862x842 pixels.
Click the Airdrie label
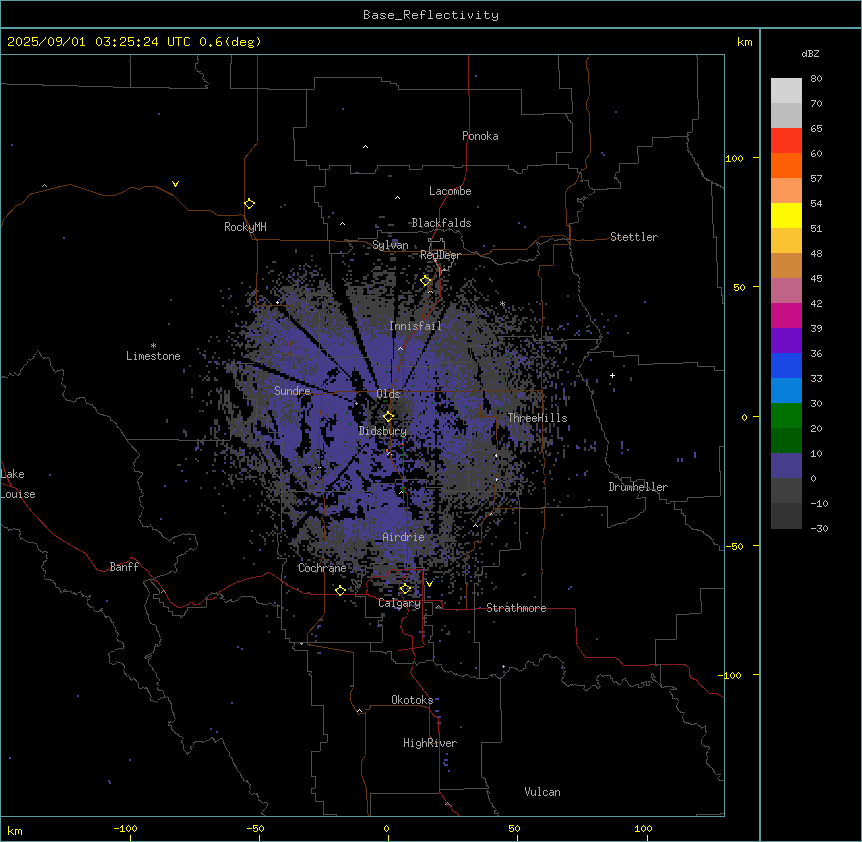(x=404, y=537)
